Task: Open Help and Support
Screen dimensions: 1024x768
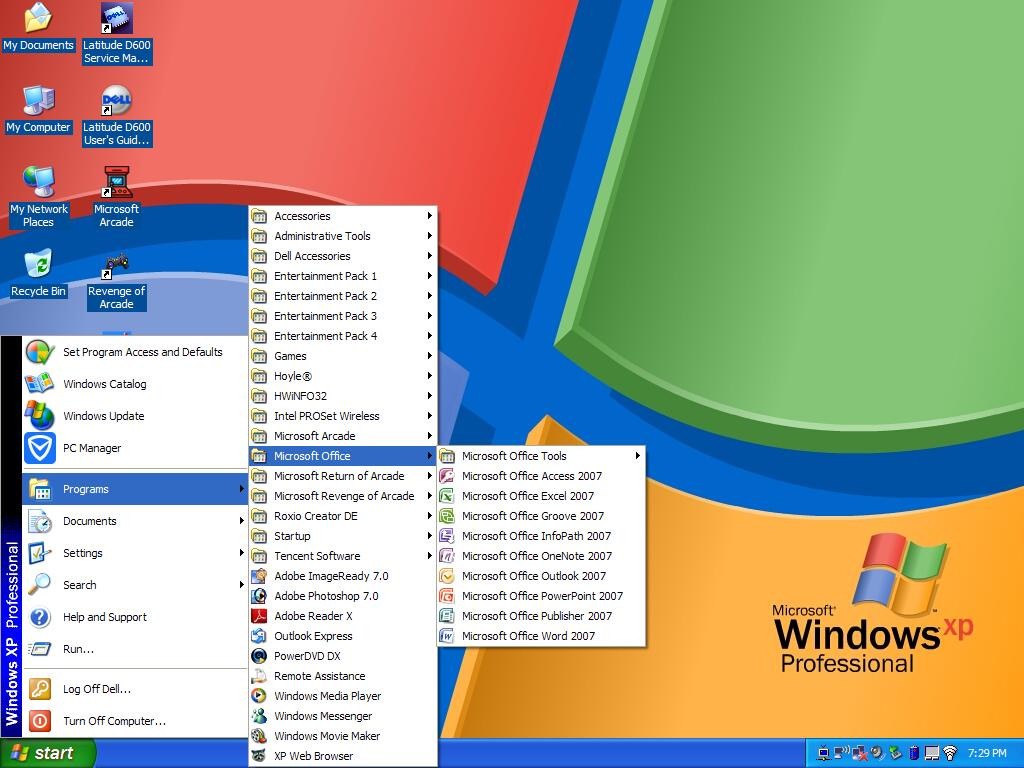Action: 135,617
